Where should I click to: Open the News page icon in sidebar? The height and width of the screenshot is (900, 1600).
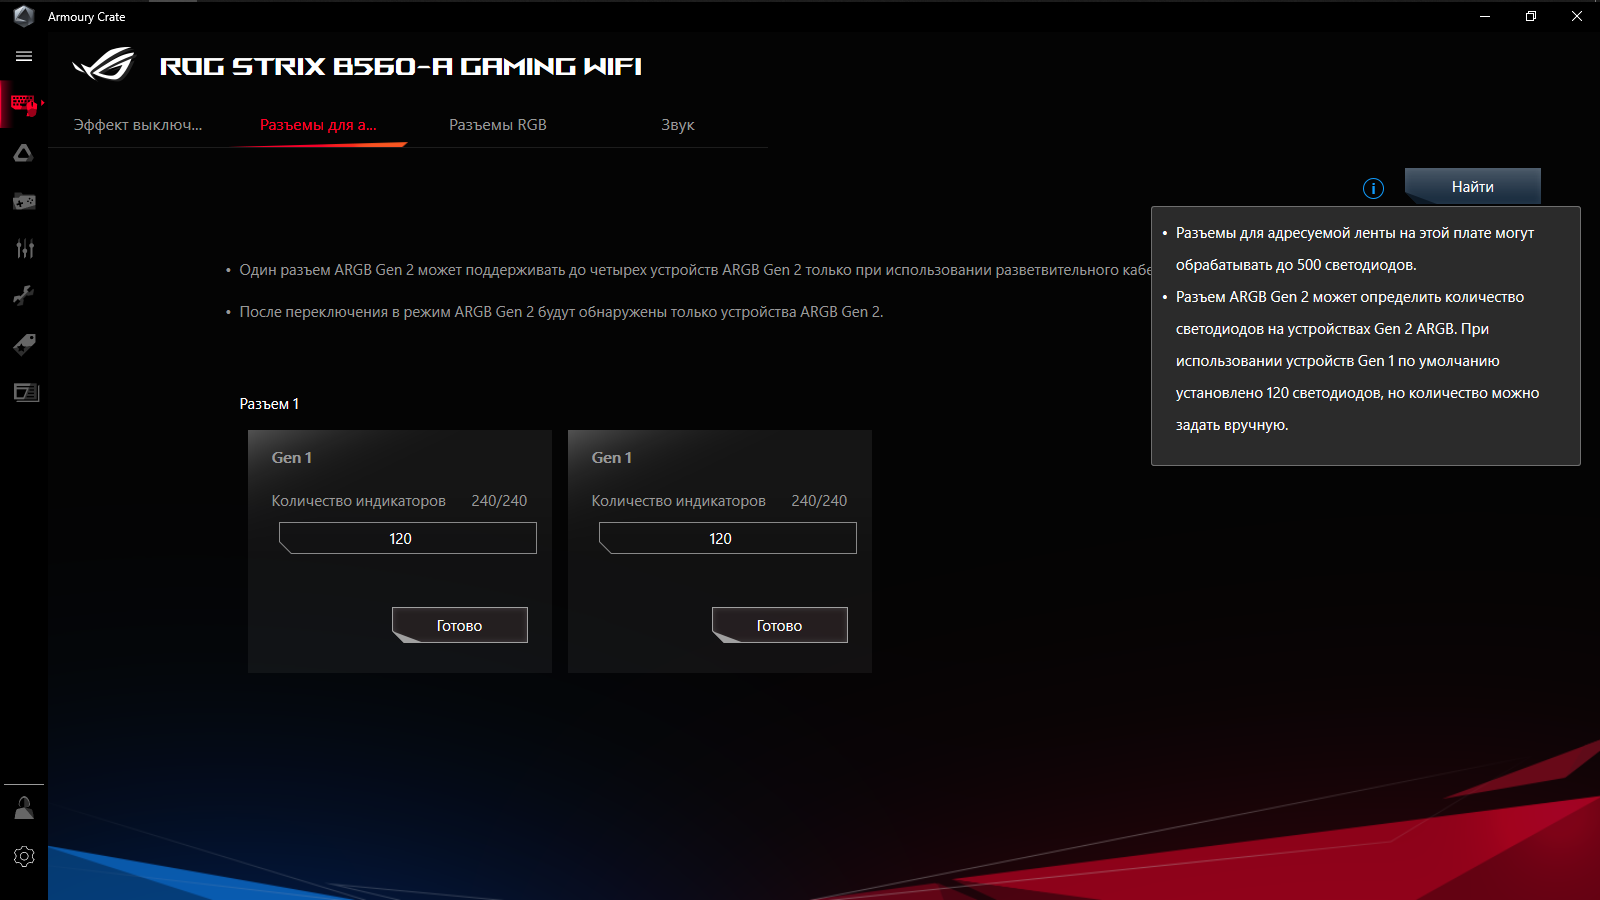point(26,392)
